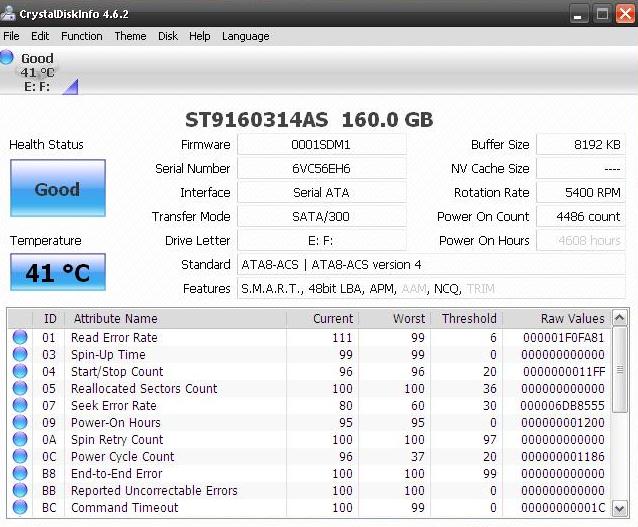Select the Power Cycle Count attribute name

coord(122,457)
